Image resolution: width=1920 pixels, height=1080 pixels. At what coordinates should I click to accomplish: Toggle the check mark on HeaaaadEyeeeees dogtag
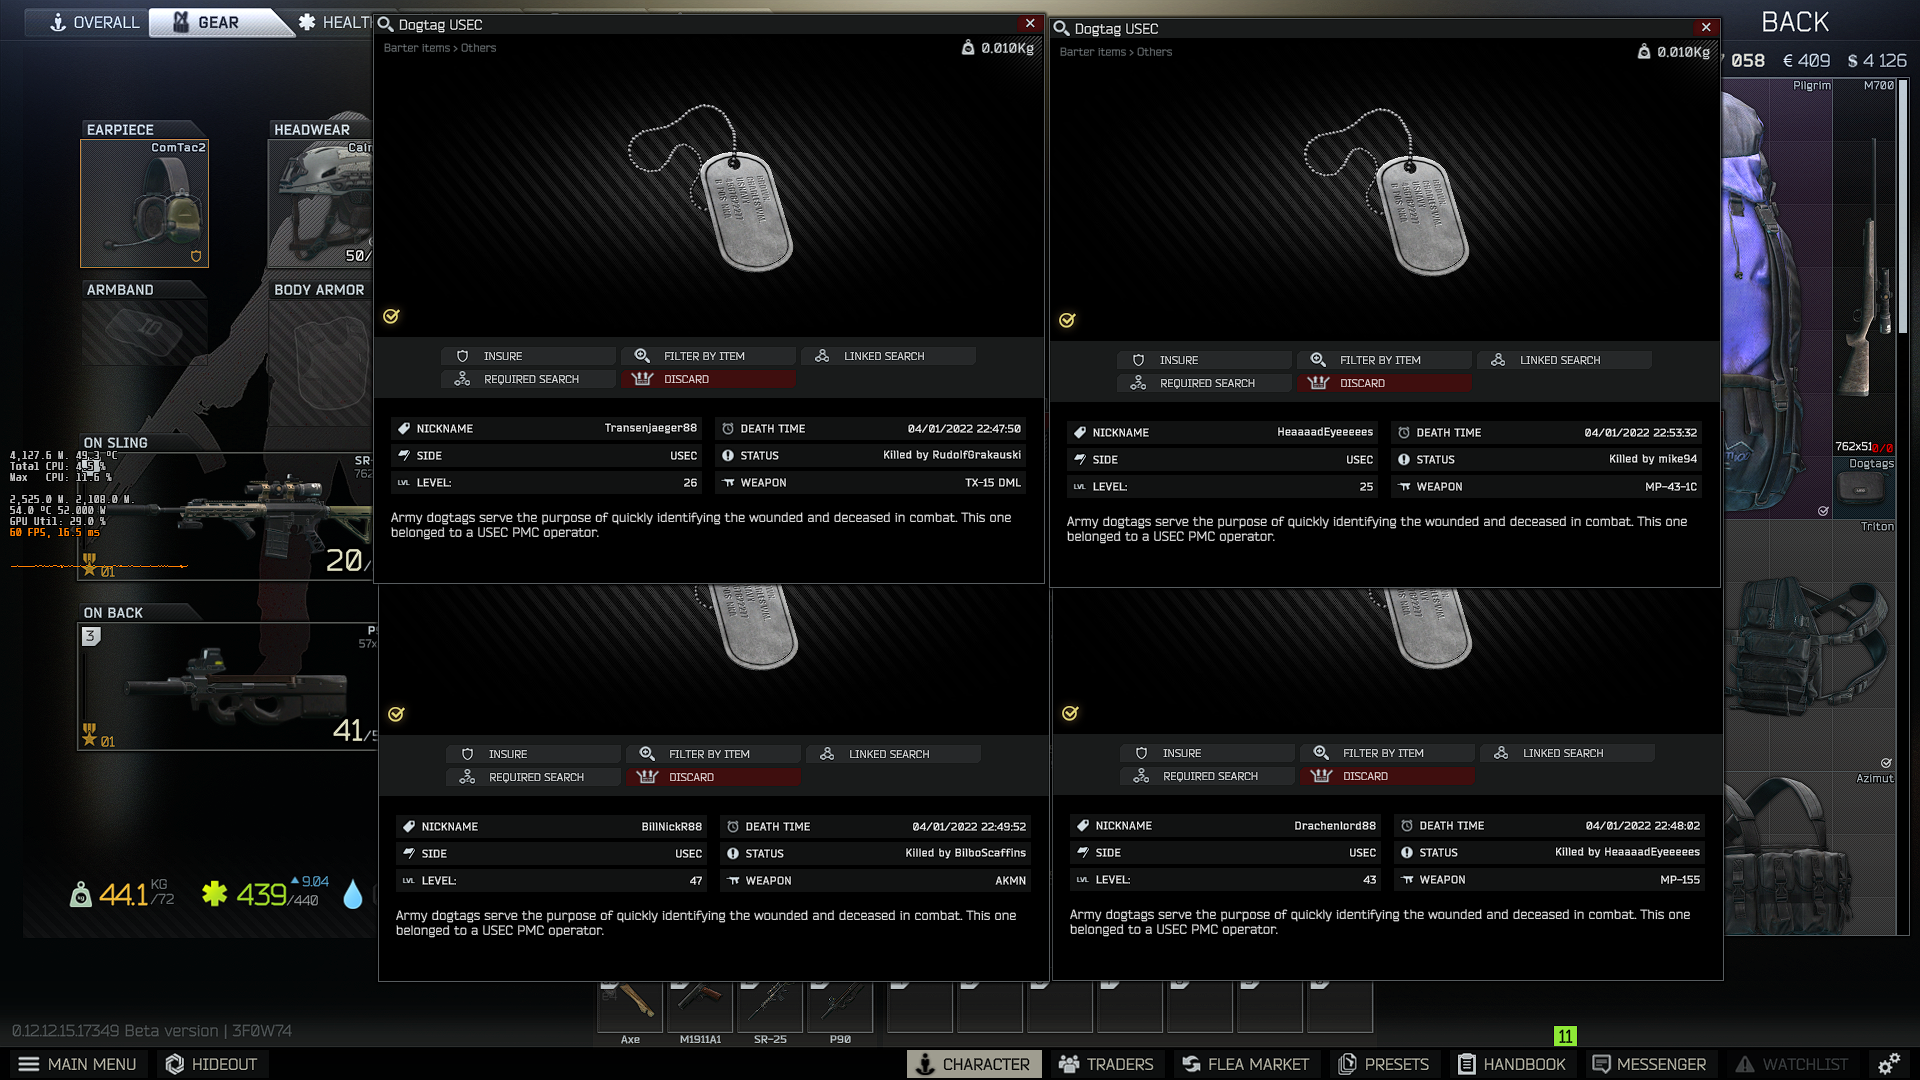[x=1067, y=320]
